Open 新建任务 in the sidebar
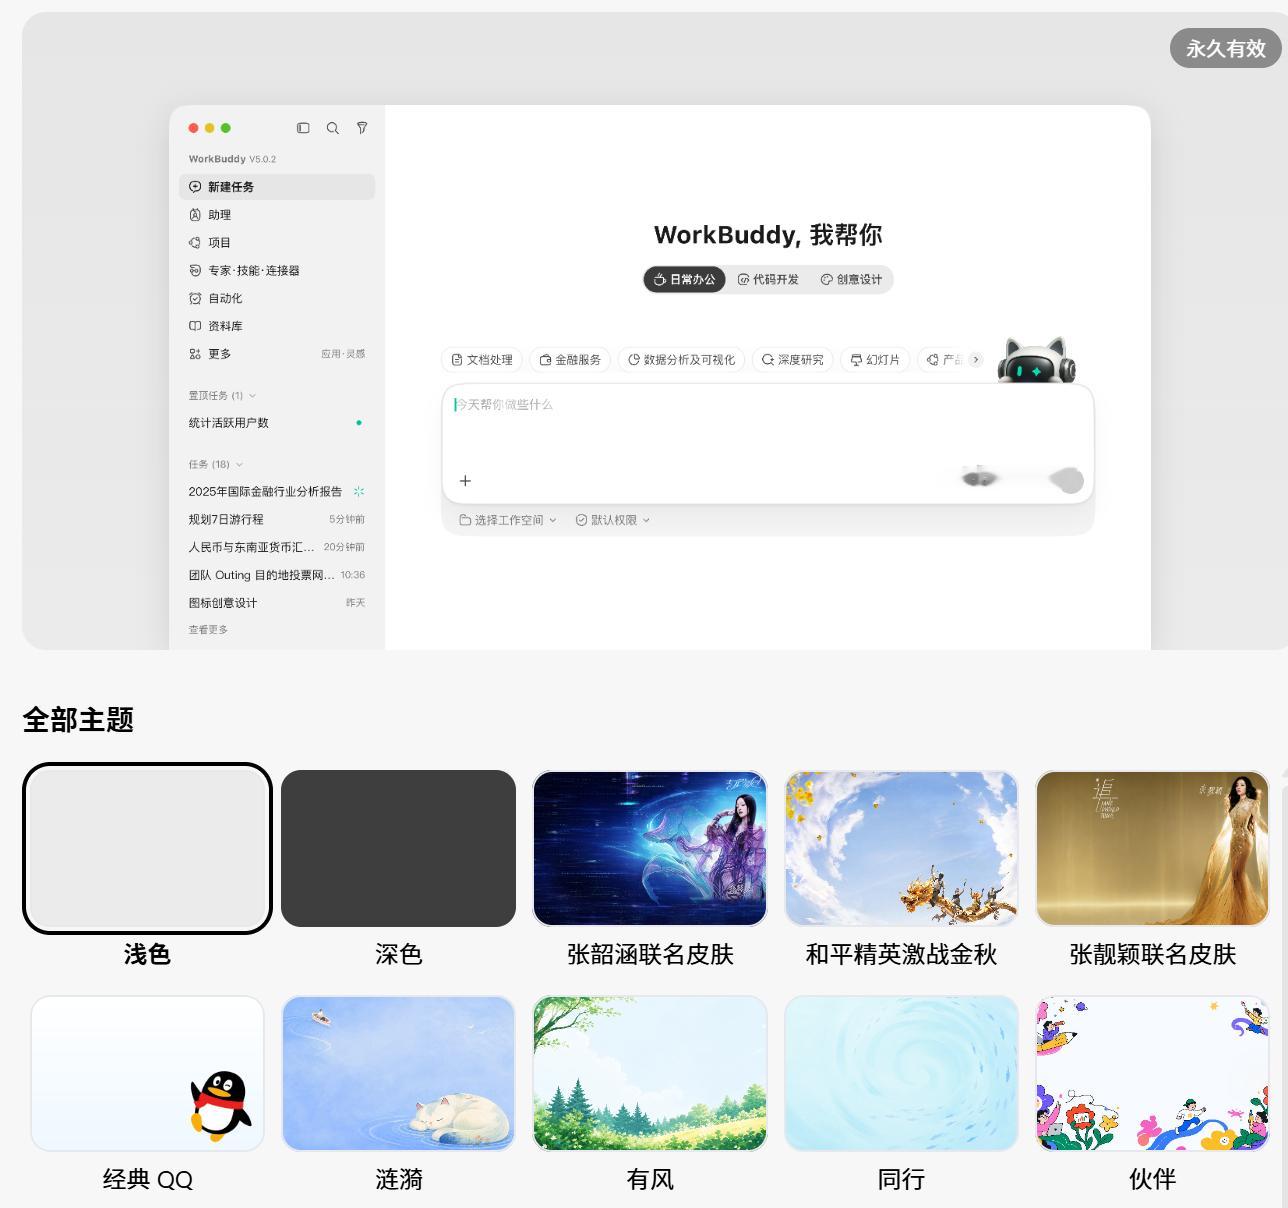Viewport: 1288px width, 1208px height. pos(277,187)
